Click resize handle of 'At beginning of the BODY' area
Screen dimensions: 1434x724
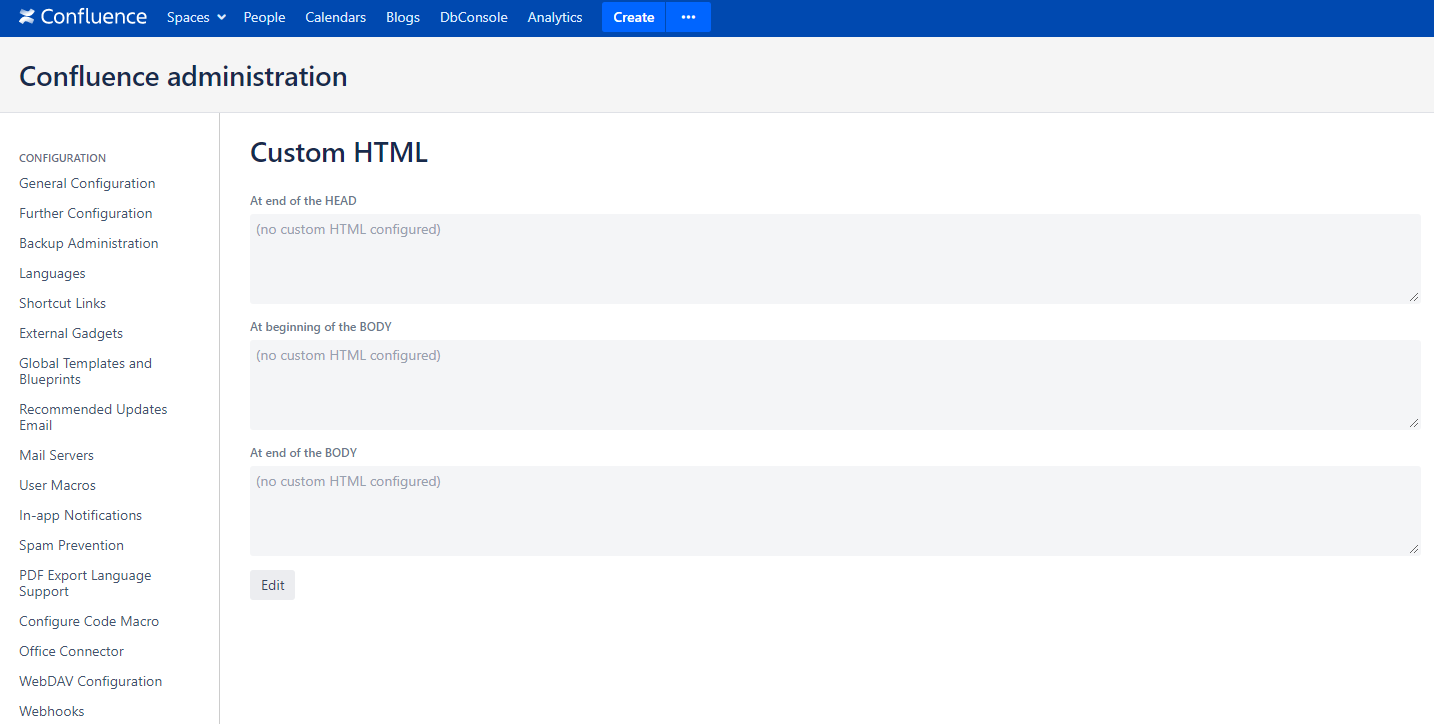coord(1414,423)
